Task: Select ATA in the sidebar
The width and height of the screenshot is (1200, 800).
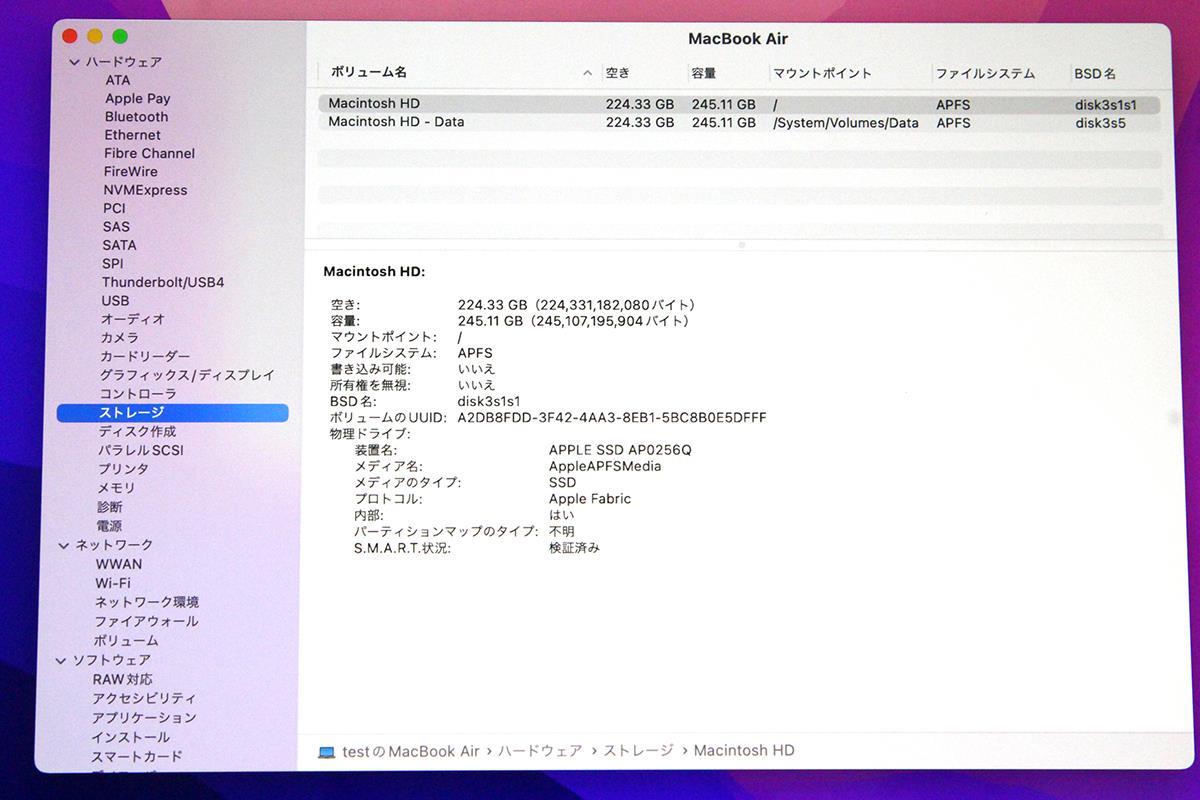Action: pos(117,80)
